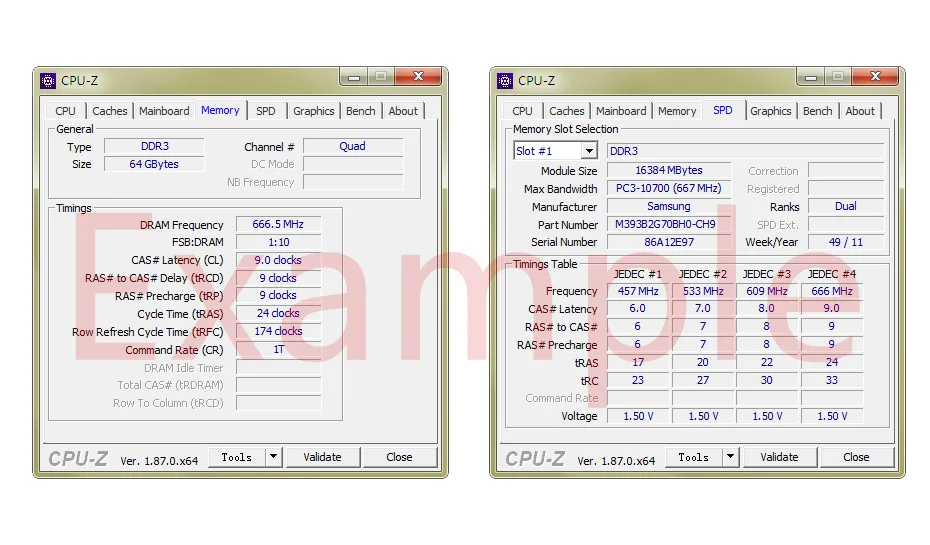Switch to Caches tab in the left window
The image size is (930, 545).
[x=110, y=111]
